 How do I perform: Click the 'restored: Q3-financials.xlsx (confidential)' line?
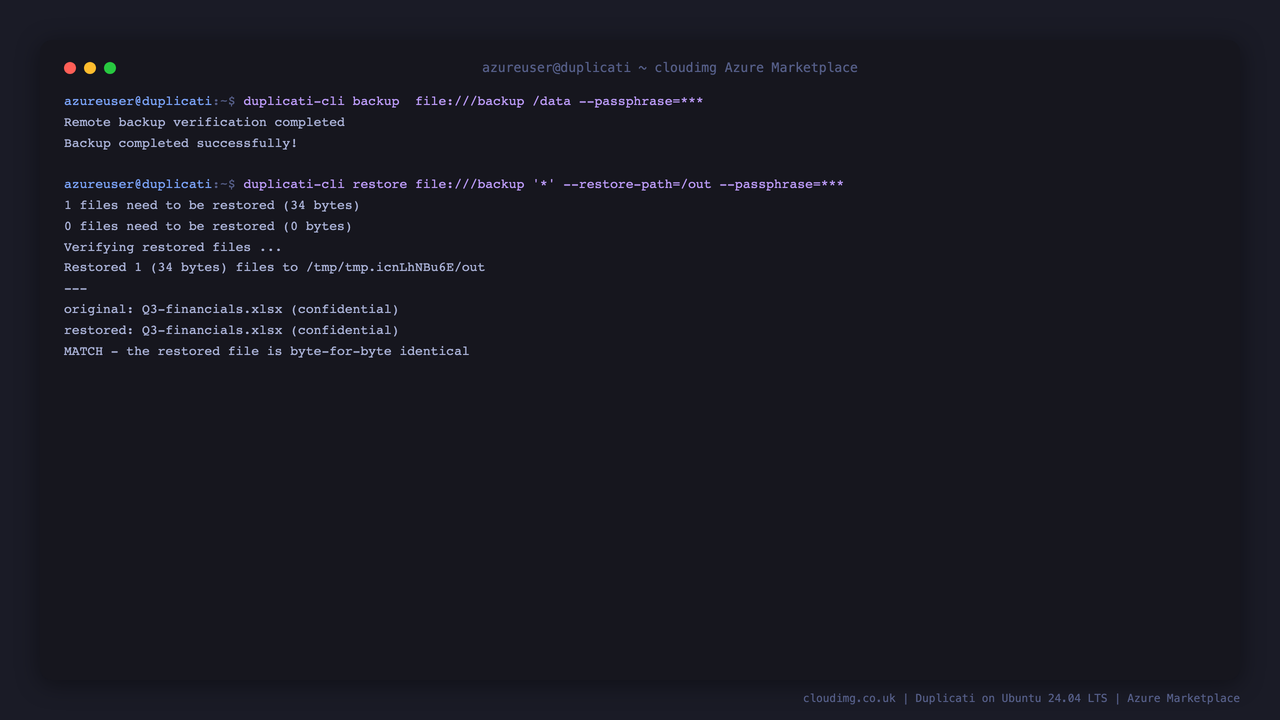point(231,330)
